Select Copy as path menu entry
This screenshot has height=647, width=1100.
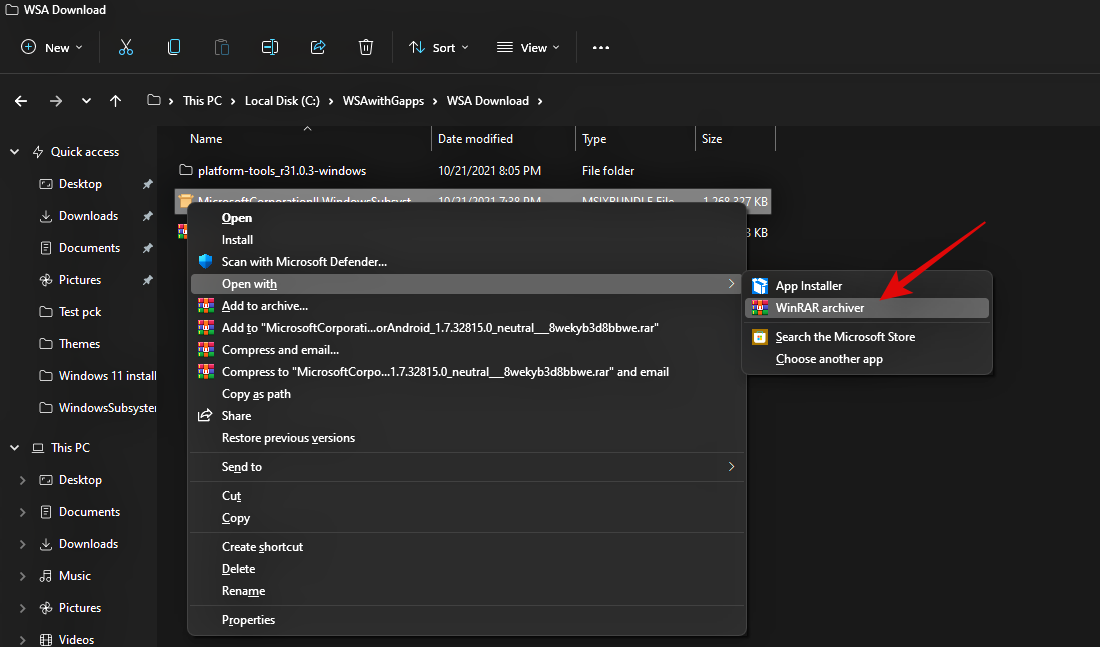256,394
